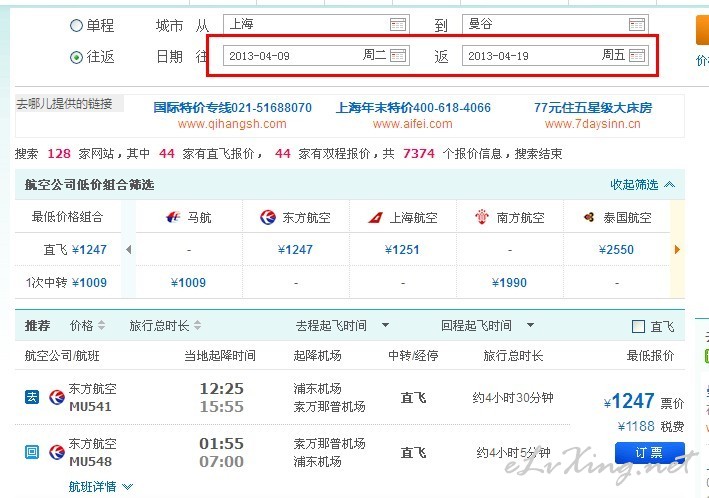Image resolution: width=709 pixels, height=498 pixels.
Task: Click the 最低报价 column header
Action: point(650,356)
